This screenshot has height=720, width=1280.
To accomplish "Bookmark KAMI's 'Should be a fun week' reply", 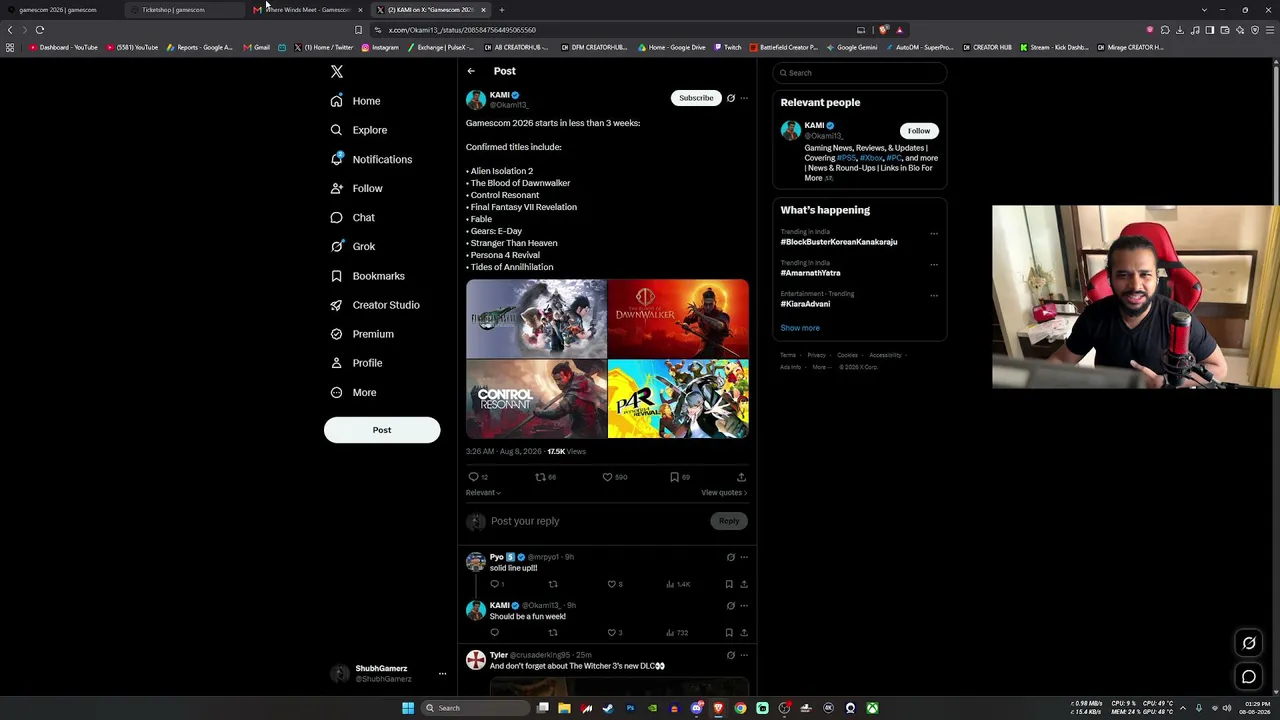I will point(729,633).
